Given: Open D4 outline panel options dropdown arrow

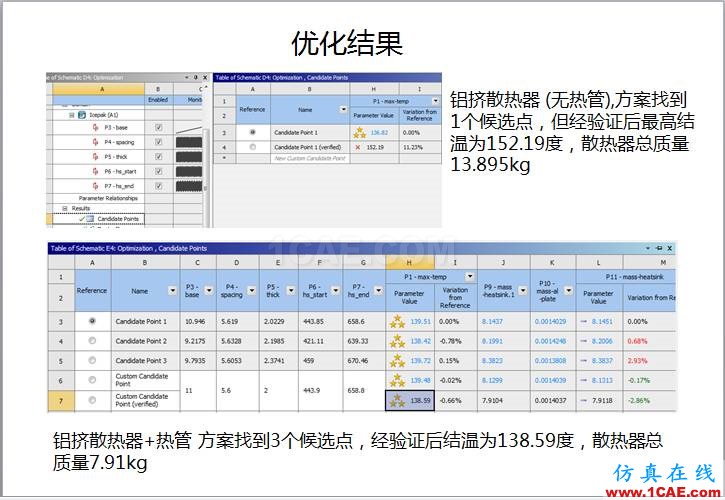Looking at the screenshot, I should coord(187,78).
